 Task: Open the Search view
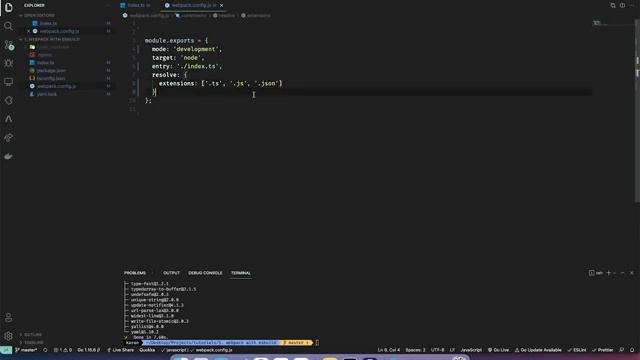(x=9, y=26)
